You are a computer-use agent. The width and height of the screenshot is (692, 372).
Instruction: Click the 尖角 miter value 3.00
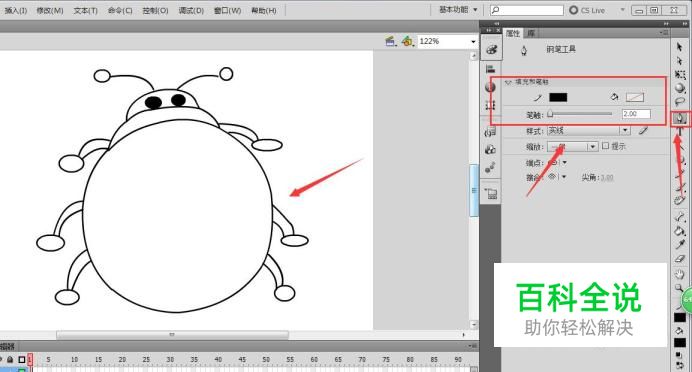pos(607,177)
